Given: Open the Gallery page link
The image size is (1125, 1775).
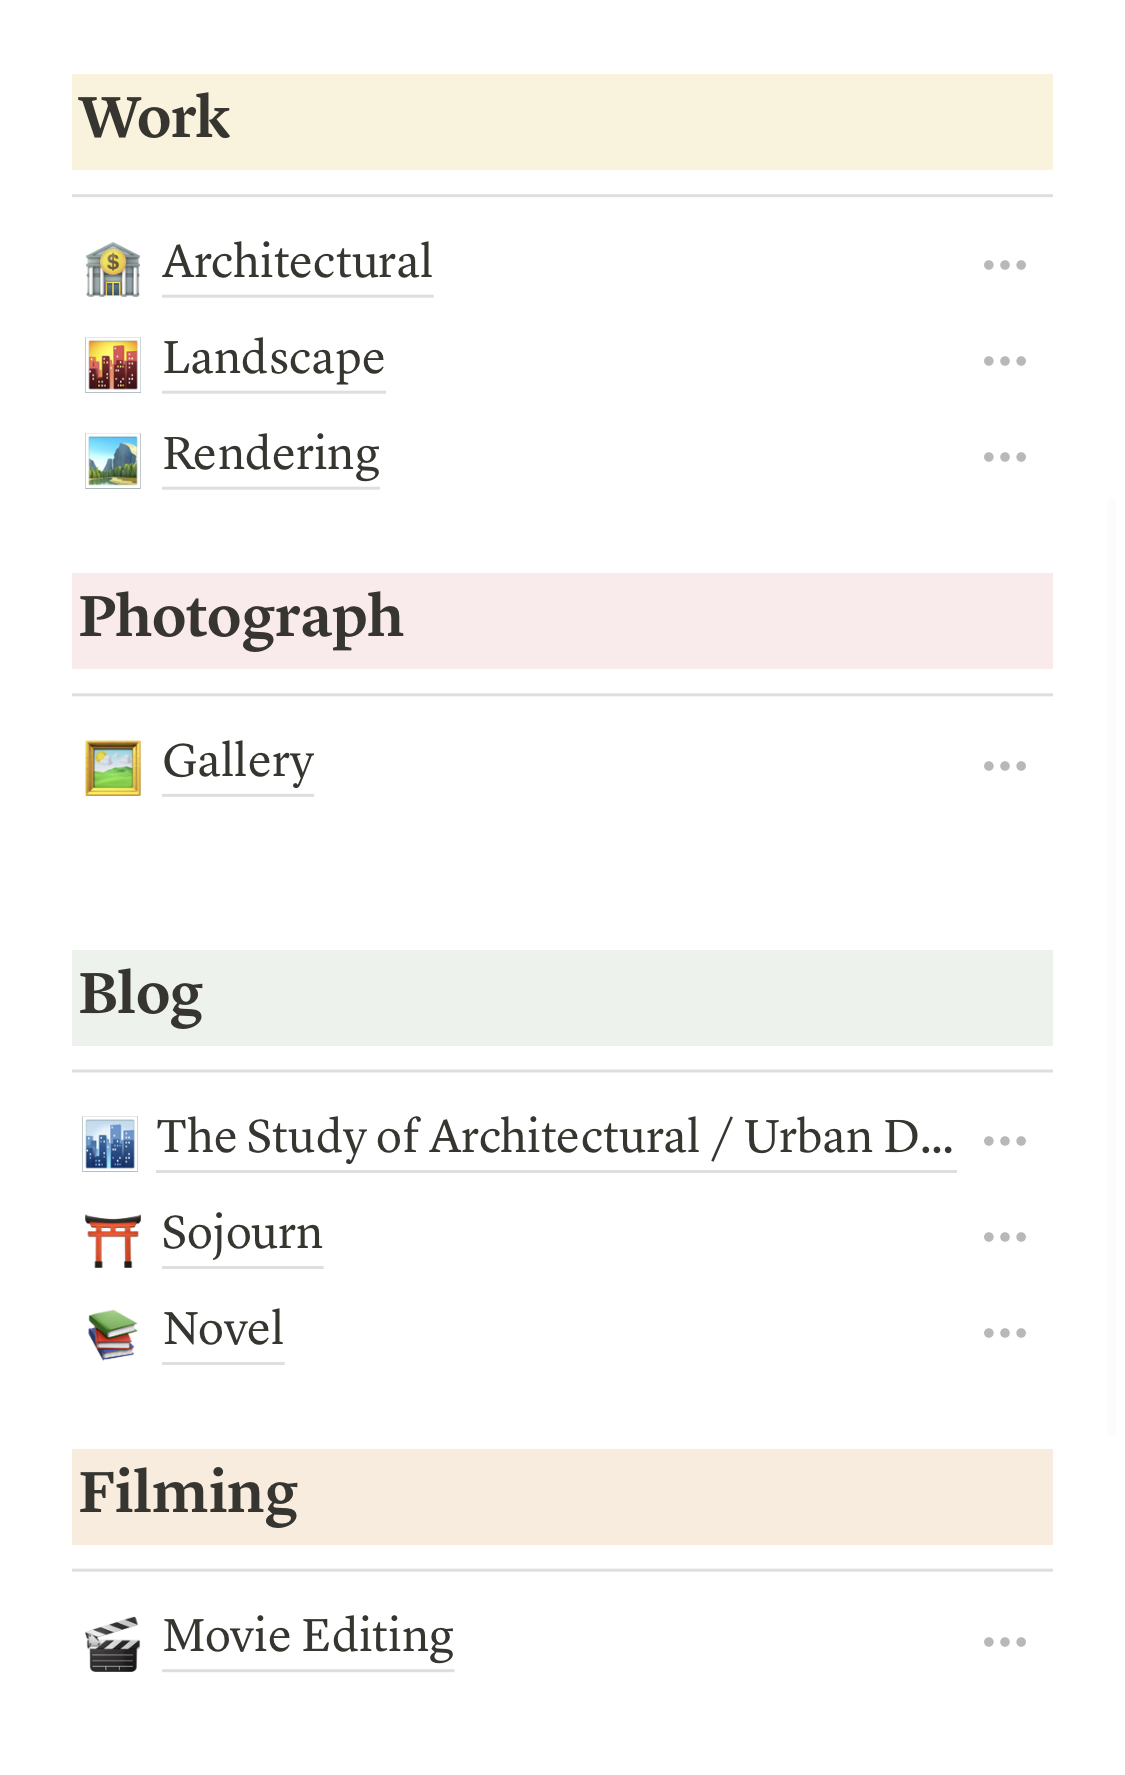Looking at the screenshot, I should tap(238, 761).
